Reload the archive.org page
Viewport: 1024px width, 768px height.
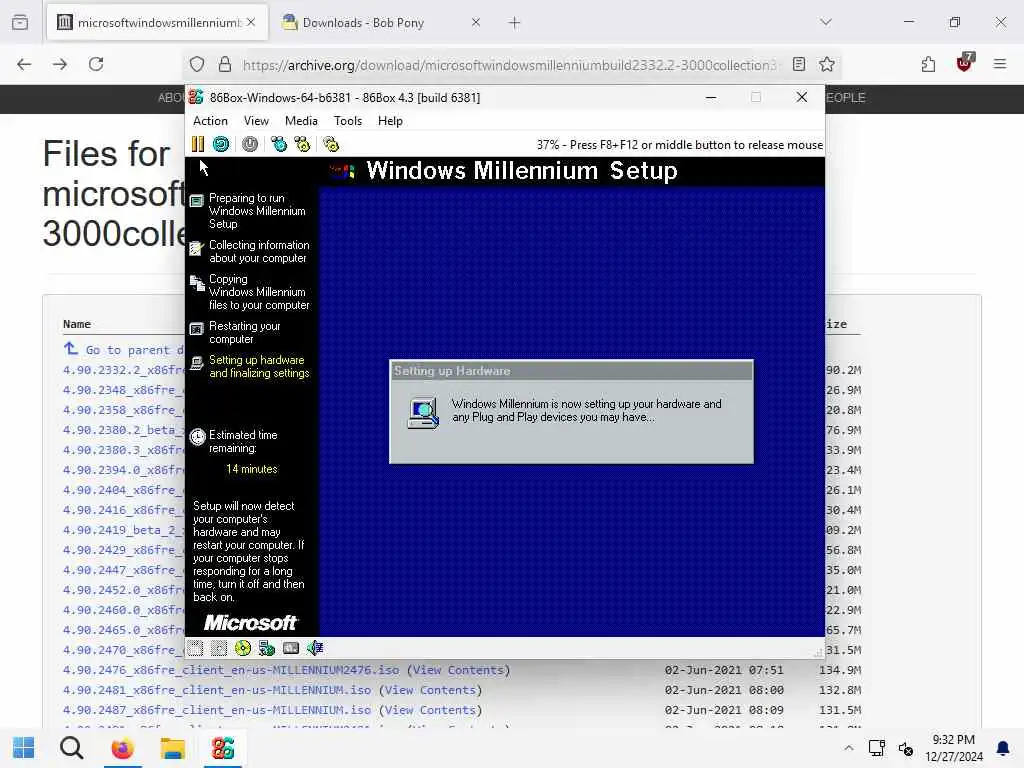pos(96,64)
